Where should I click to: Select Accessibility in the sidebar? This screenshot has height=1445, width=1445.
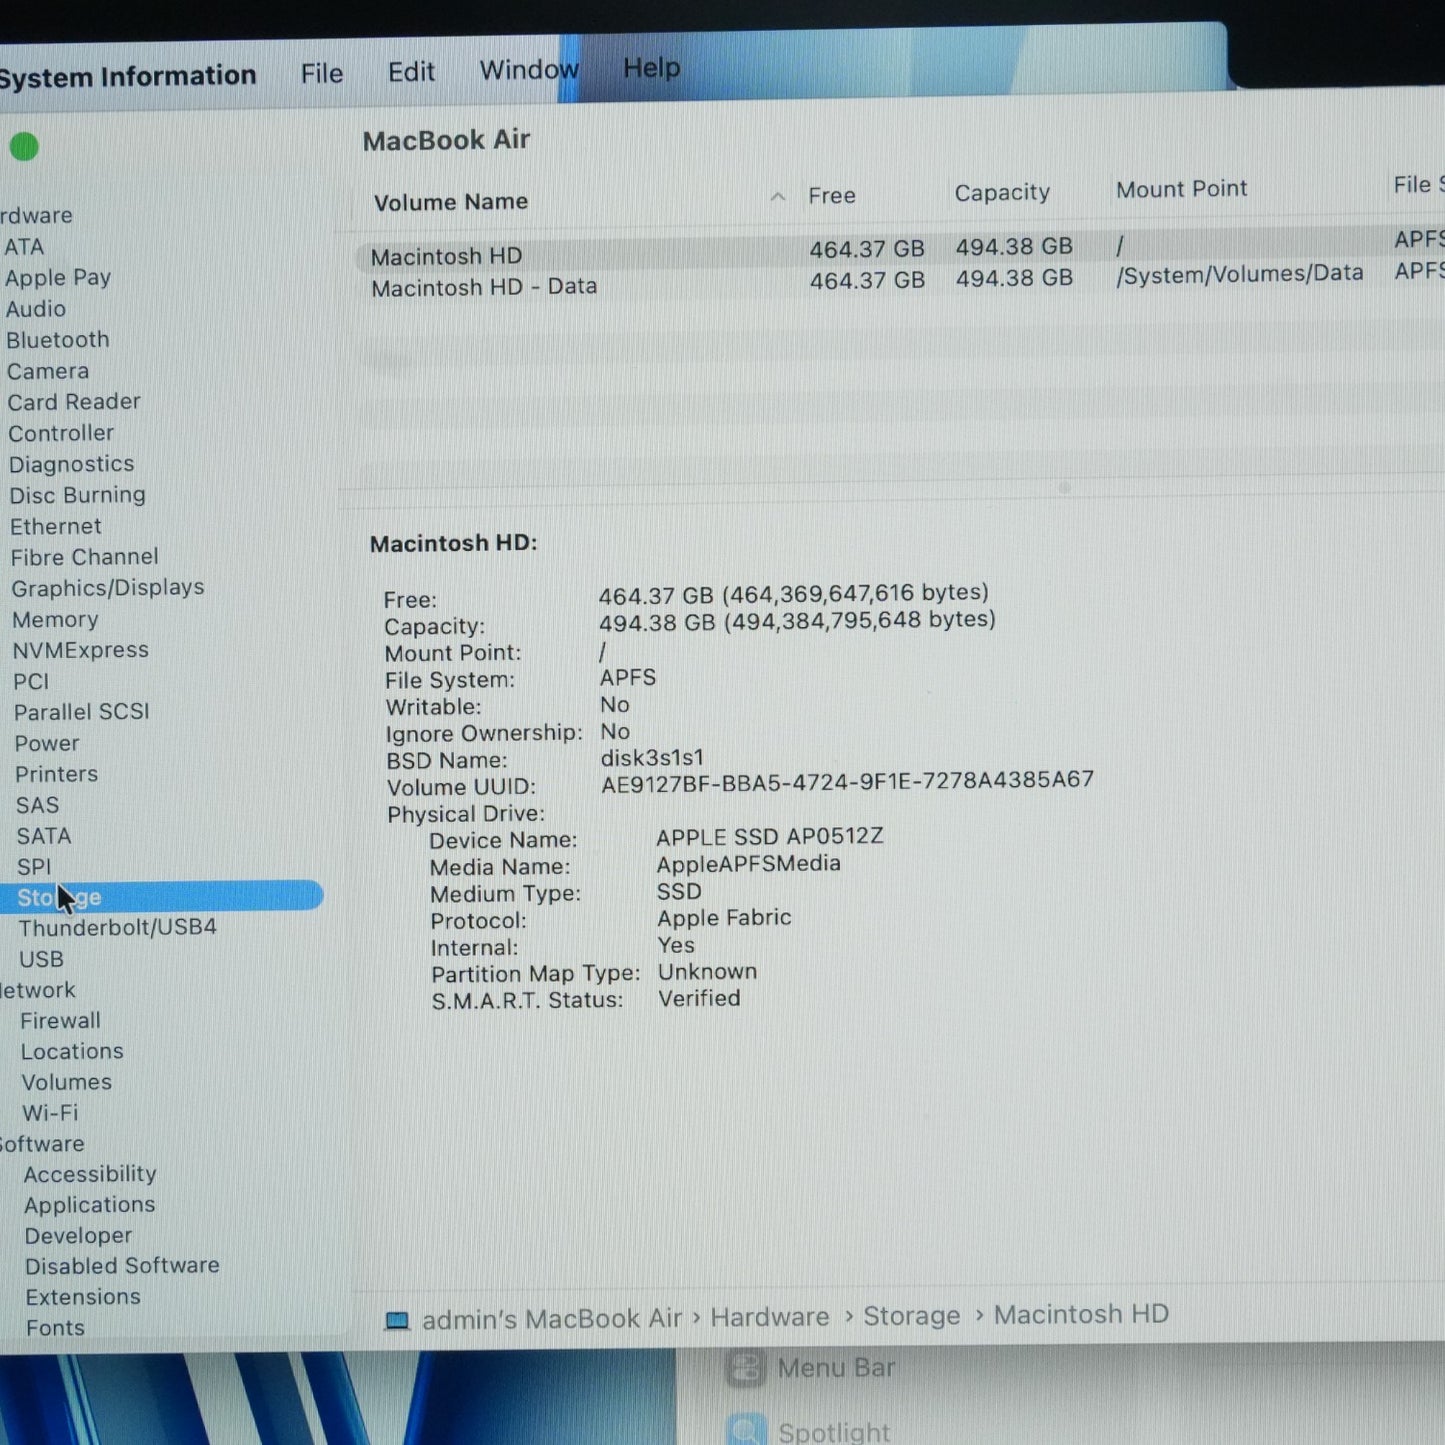point(90,1174)
